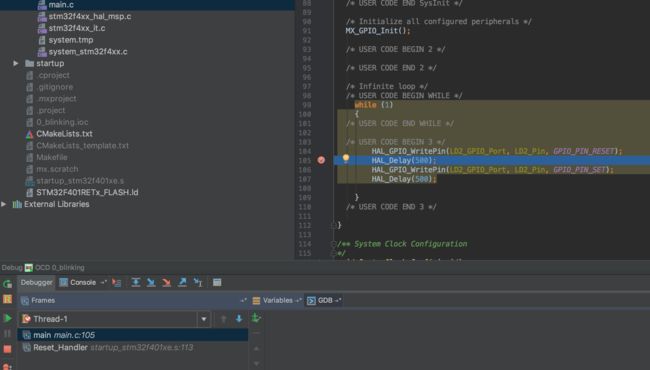Click the yellow intention lightbulb on line 105
Image resolution: width=650 pixels, height=370 pixels.
(346, 158)
